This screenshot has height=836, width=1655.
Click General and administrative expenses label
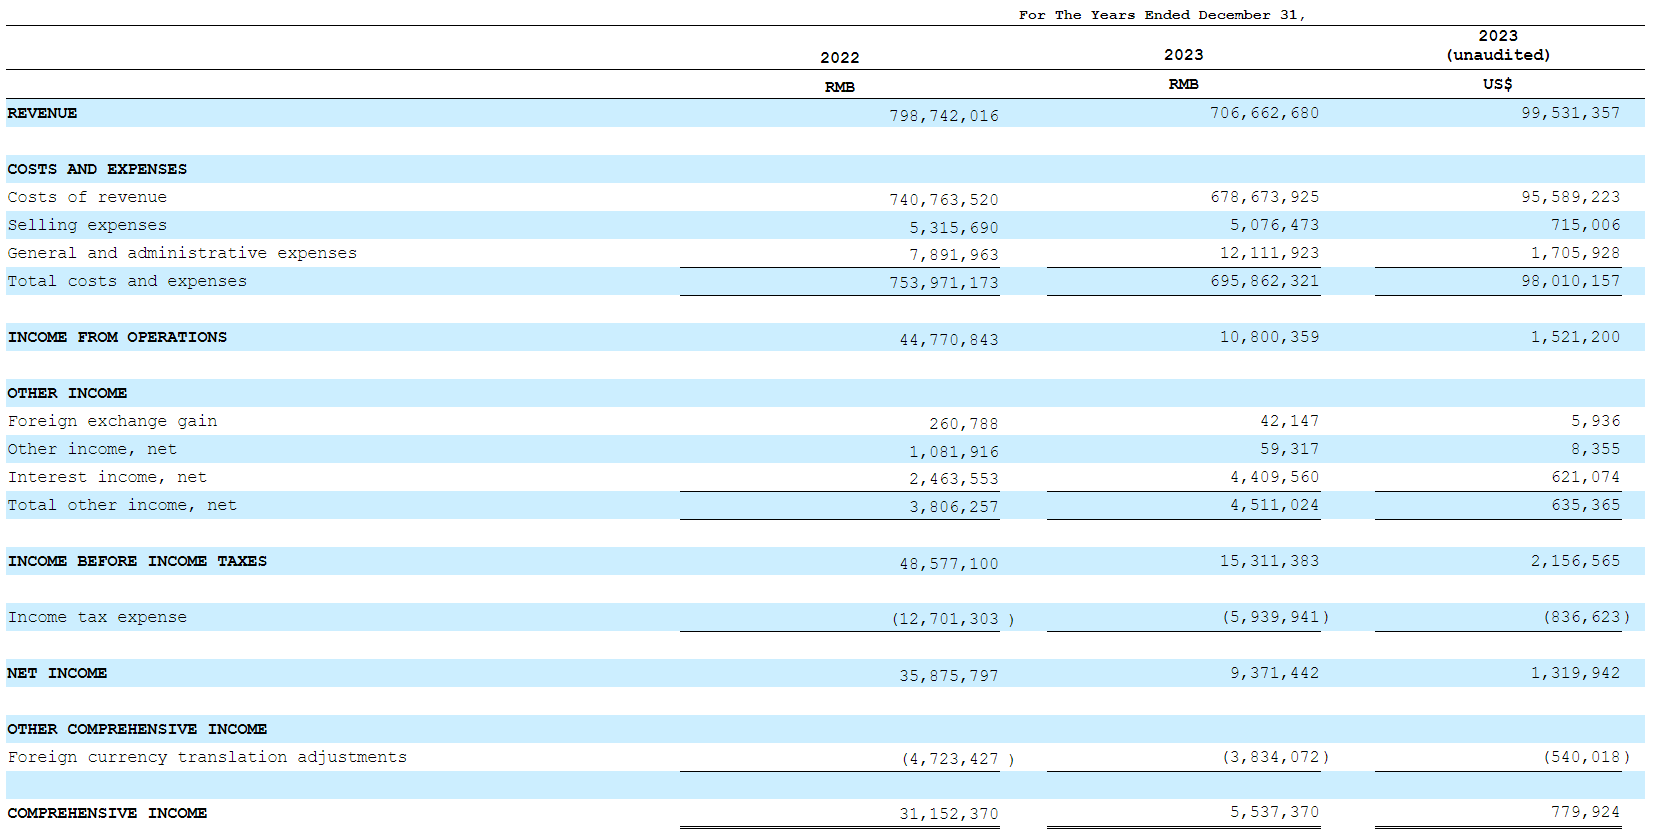click(182, 253)
